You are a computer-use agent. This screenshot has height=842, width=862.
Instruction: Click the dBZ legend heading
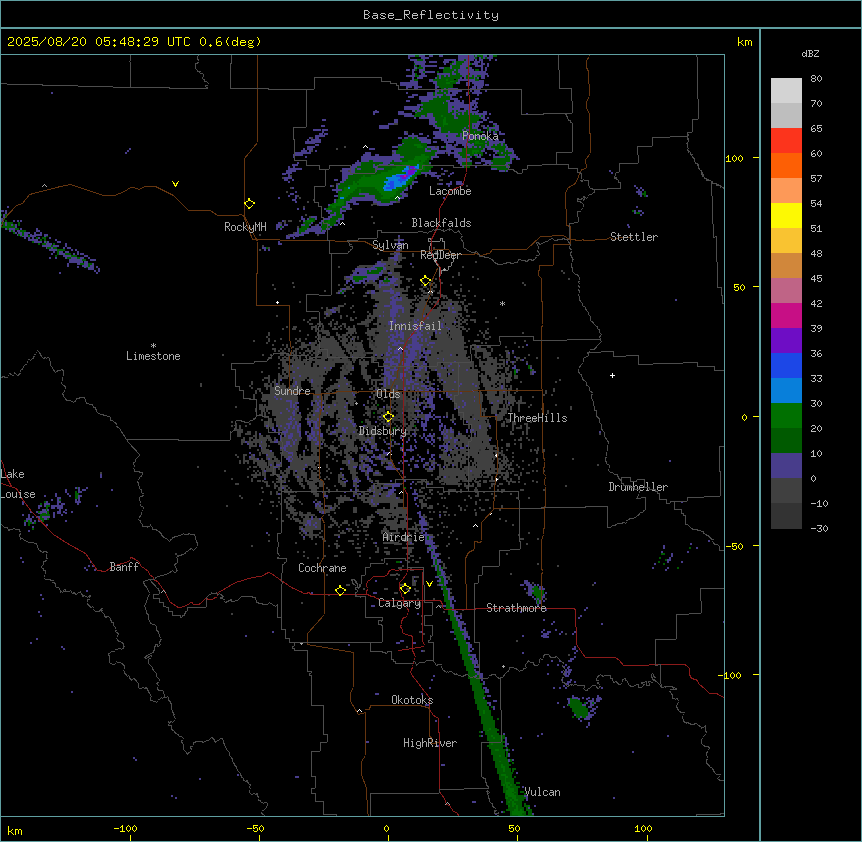810,54
